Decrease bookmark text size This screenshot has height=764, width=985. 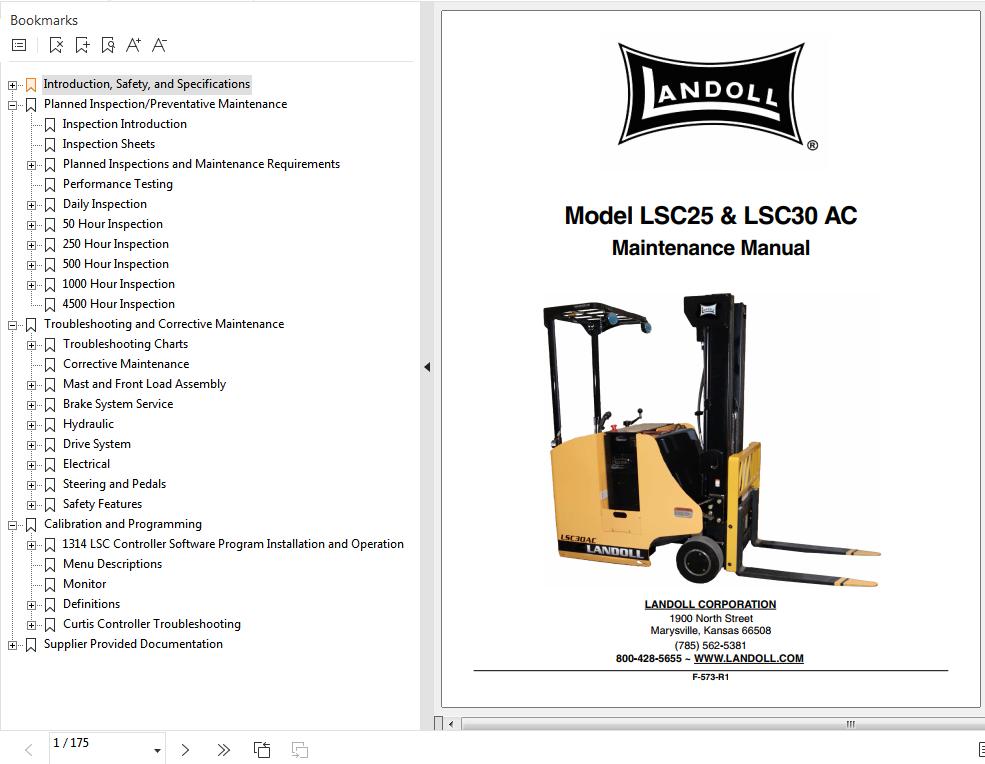160,45
